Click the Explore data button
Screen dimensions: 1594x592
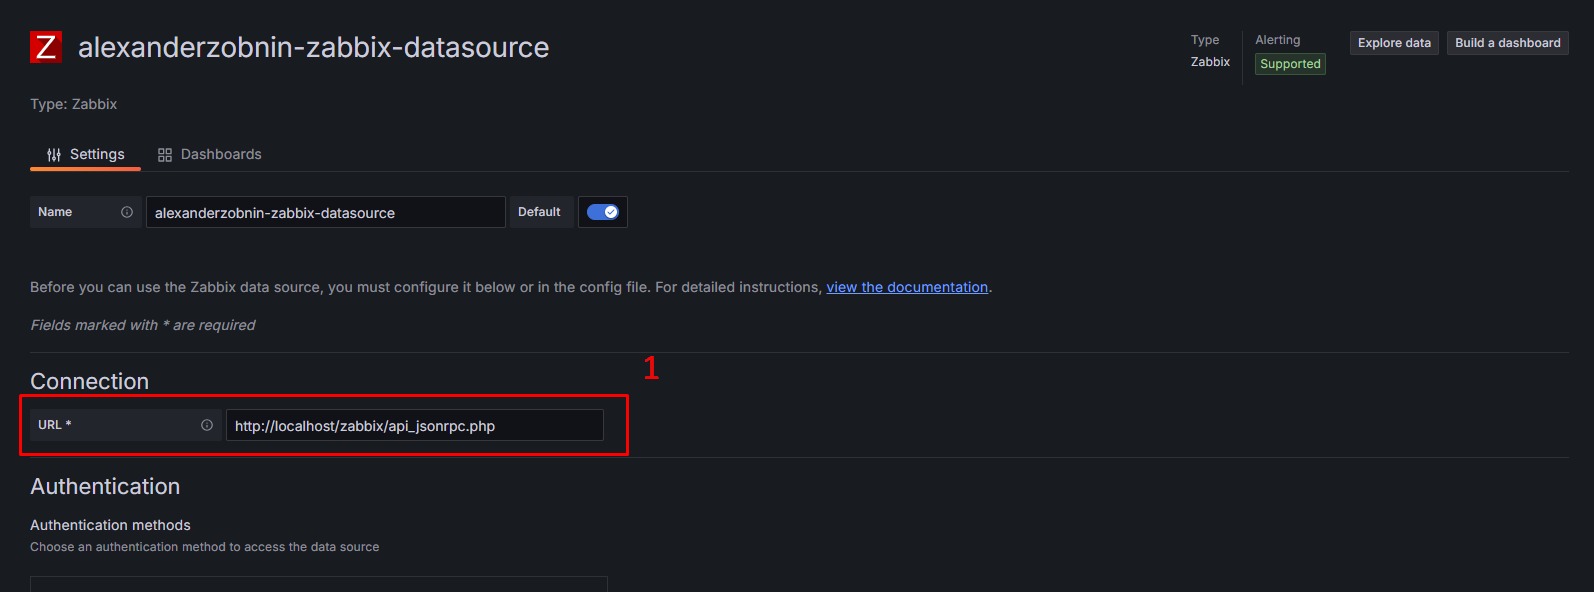pyautogui.click(x=1394, y=43)
